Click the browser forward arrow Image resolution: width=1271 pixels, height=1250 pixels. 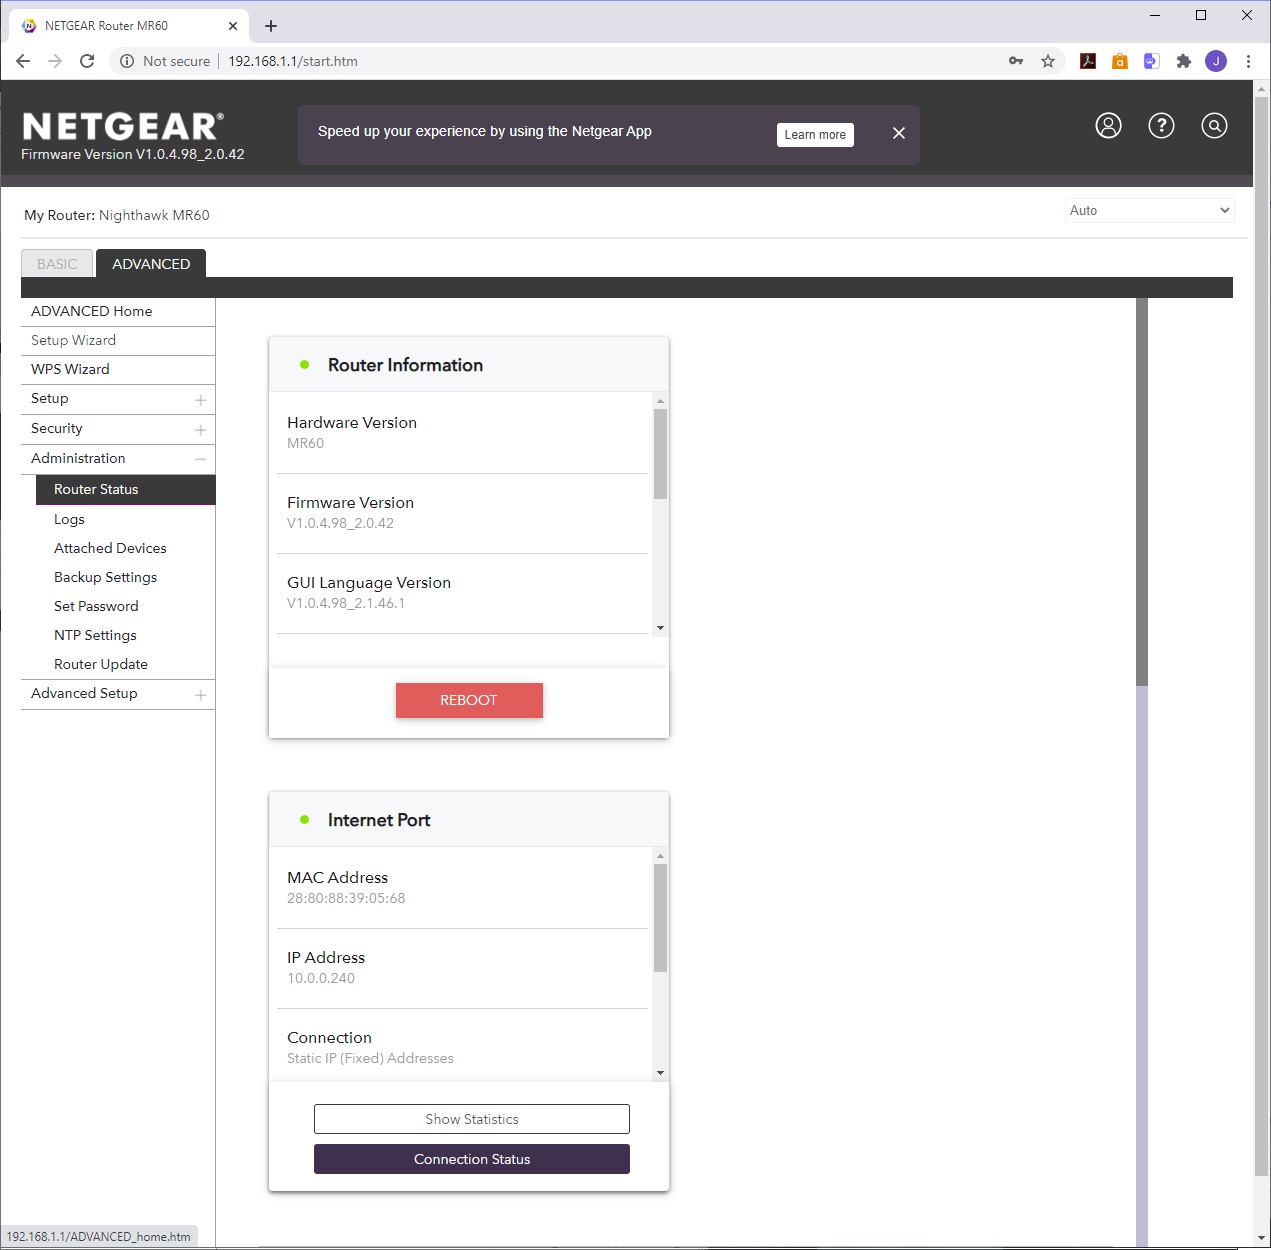click(x=55, y=61)
